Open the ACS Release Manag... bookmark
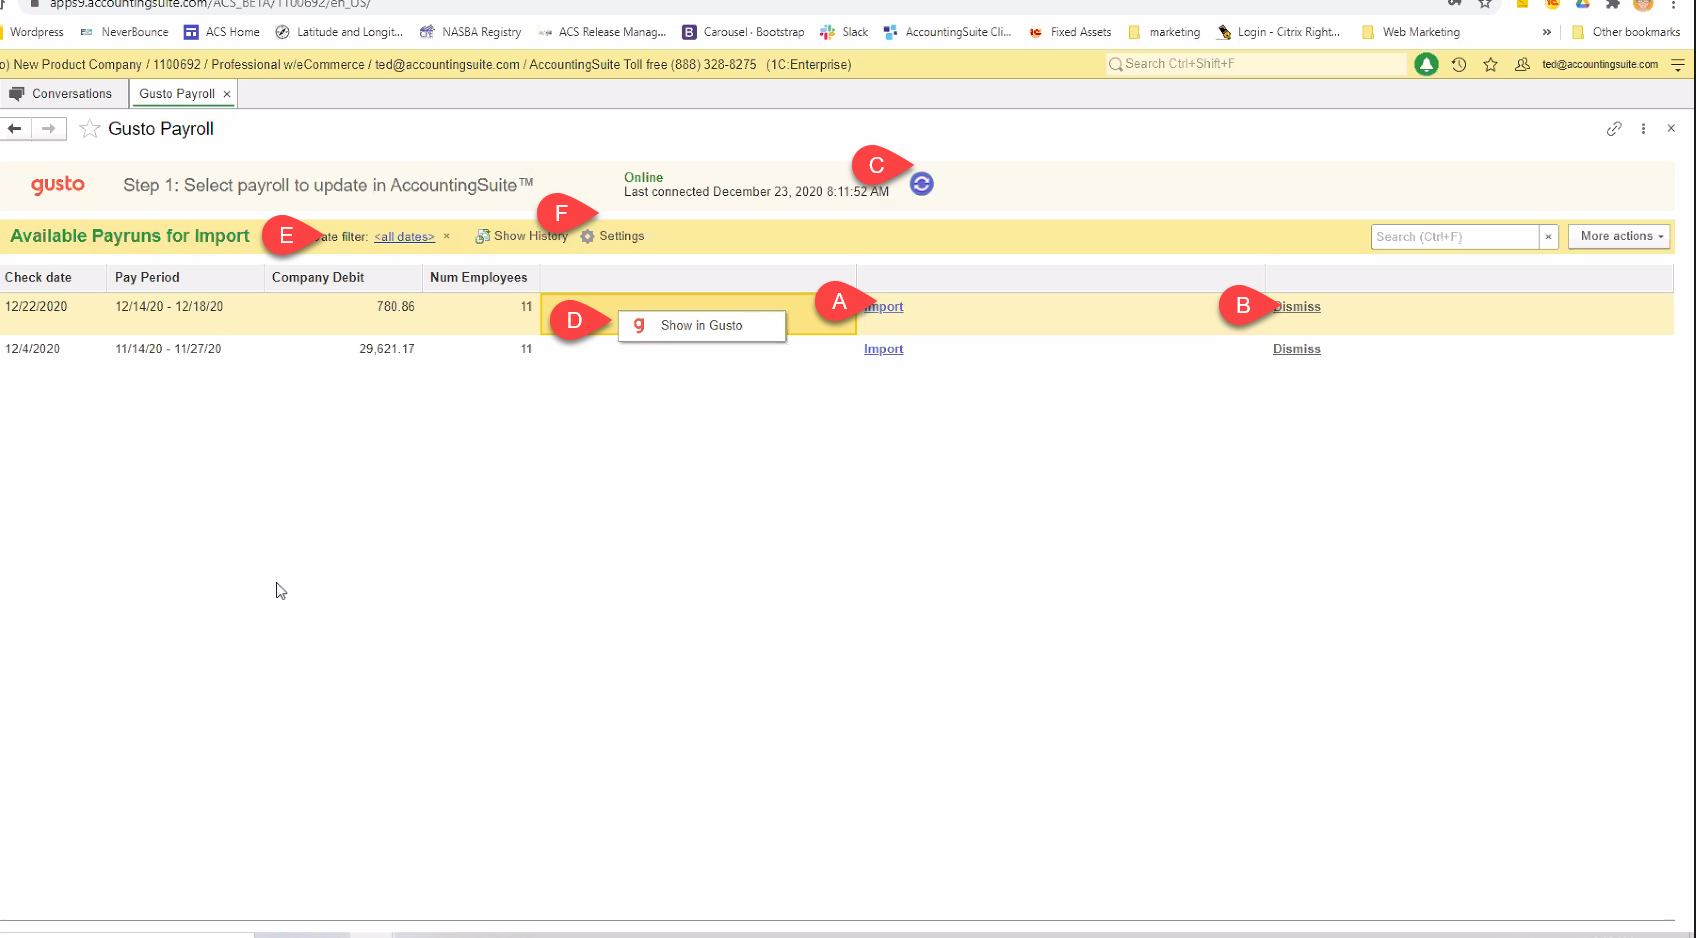Image resolution: width=1696 pixels, height=938 pixels. pos(602,32)
